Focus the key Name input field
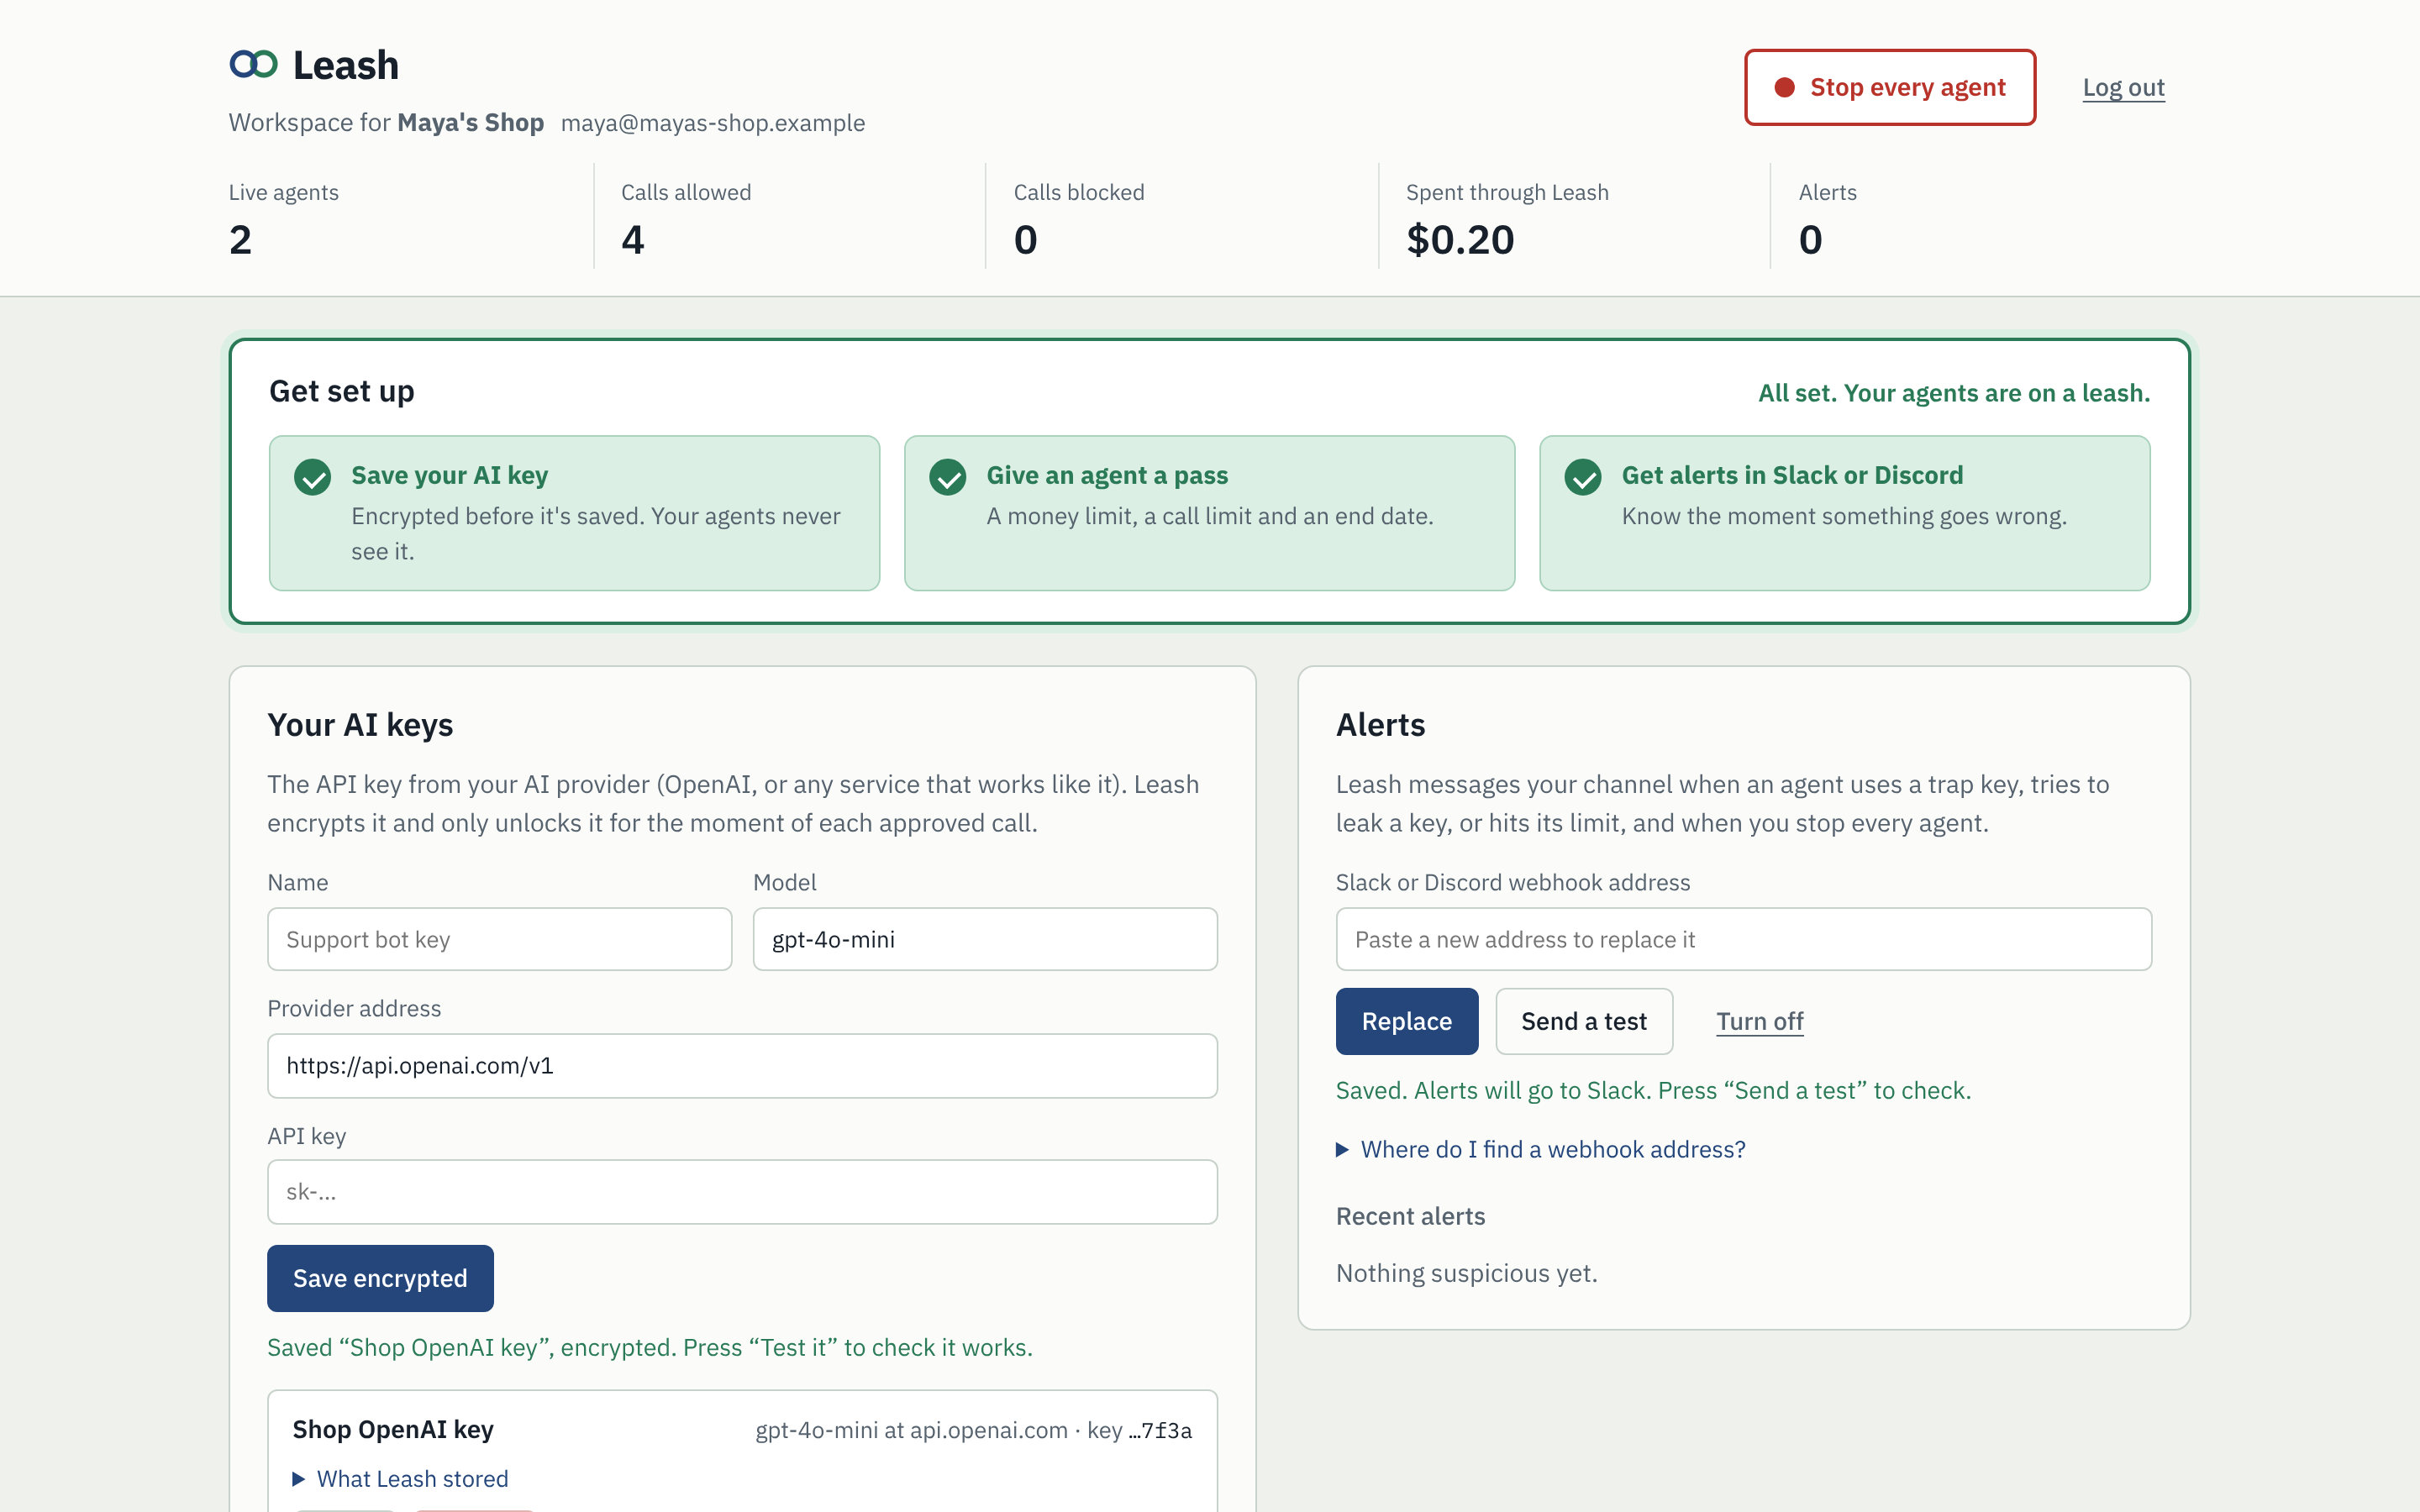Screen dimensions: 2420x1512 click(499, 939)
